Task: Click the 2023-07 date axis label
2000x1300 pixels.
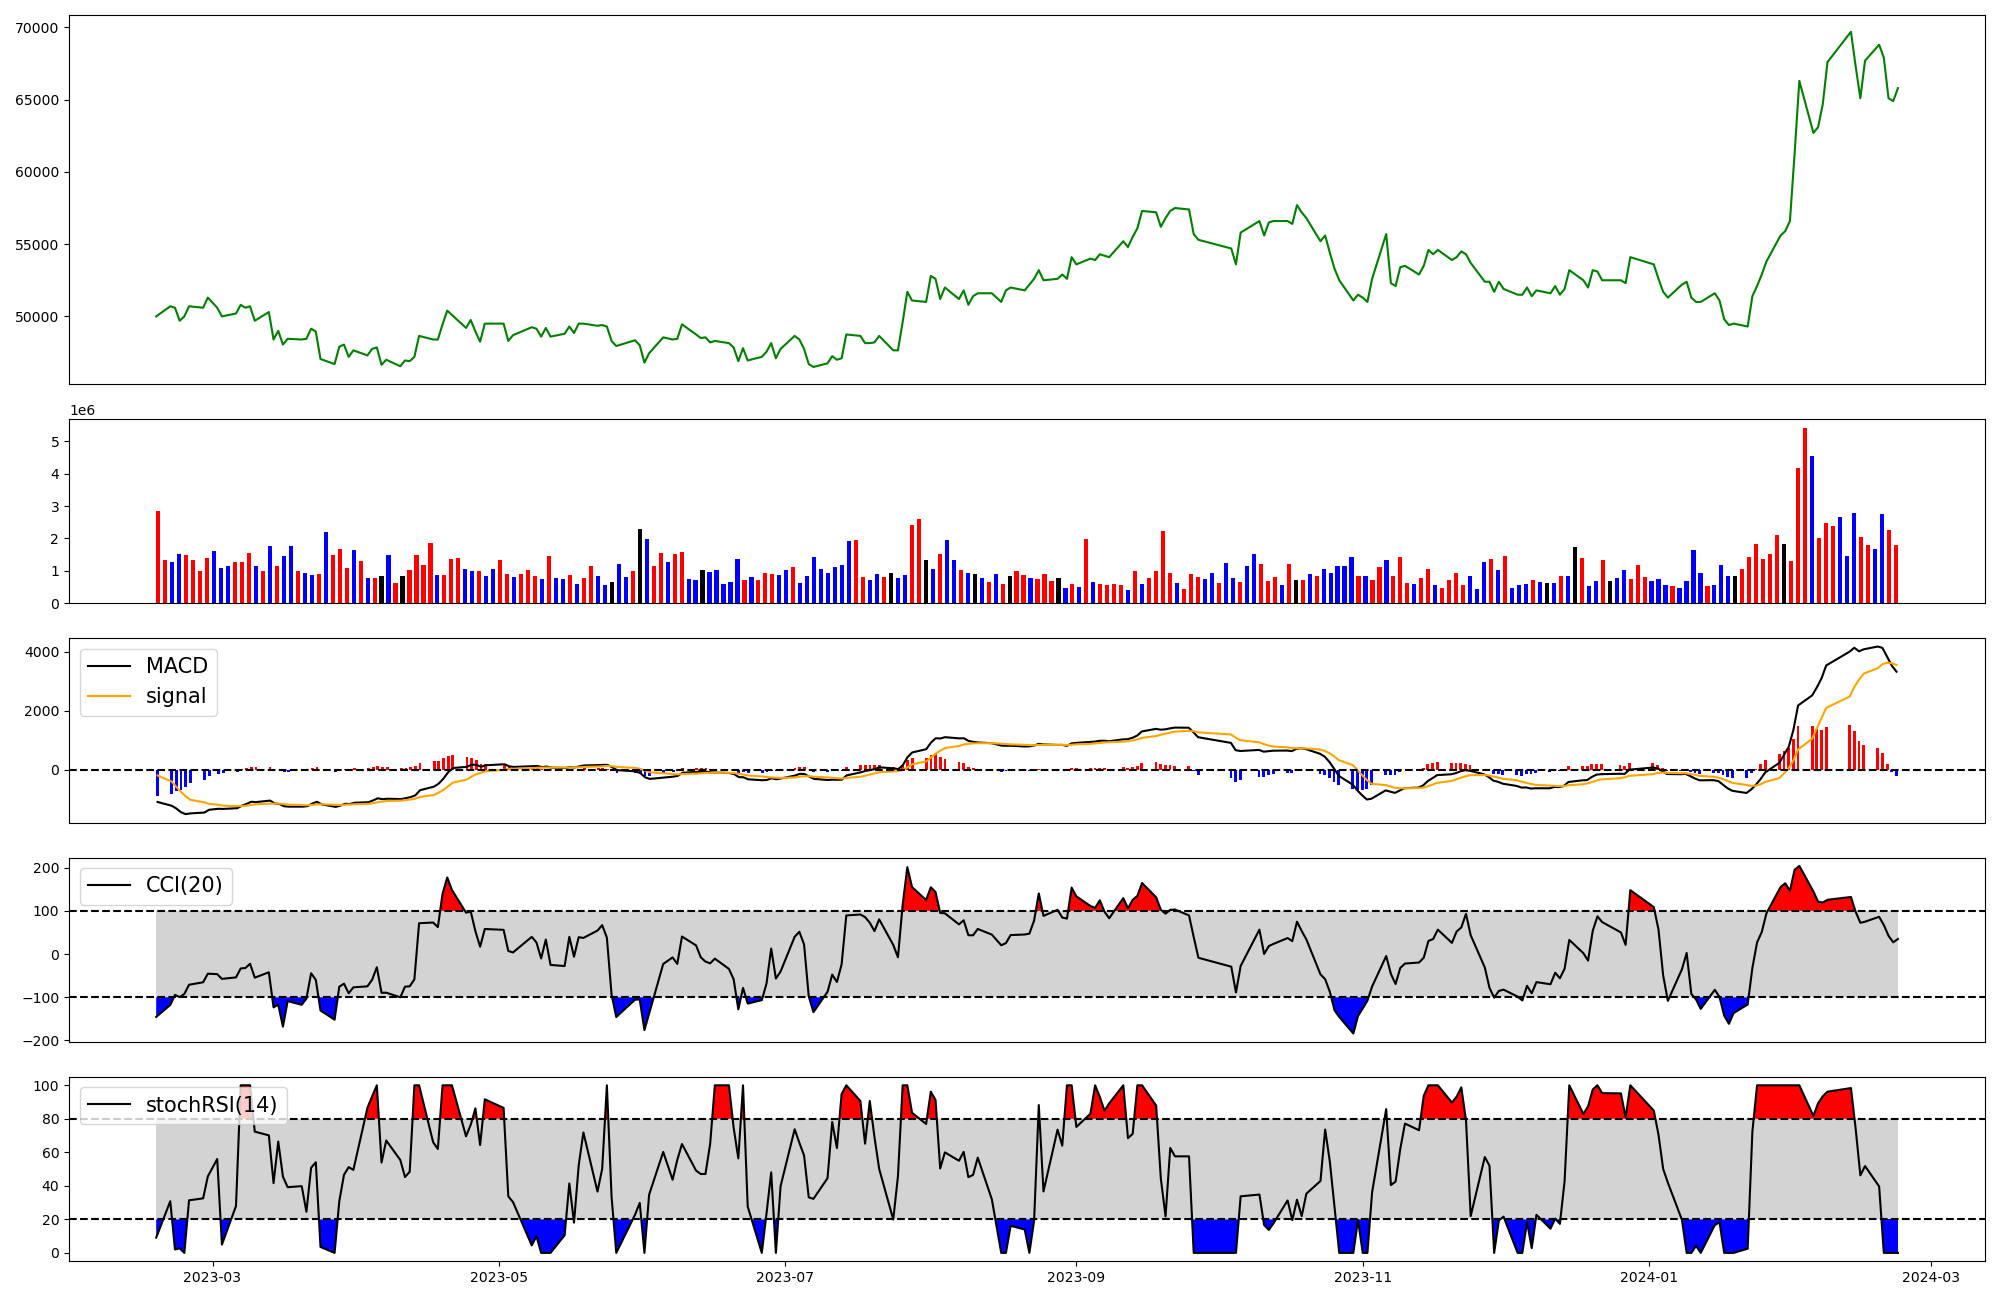Action: (785, 1277)
